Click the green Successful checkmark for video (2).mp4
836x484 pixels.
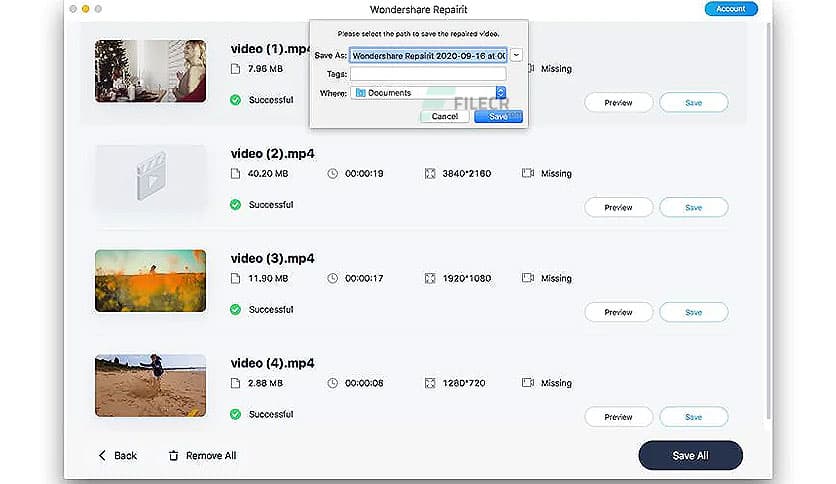coord(235,205)
